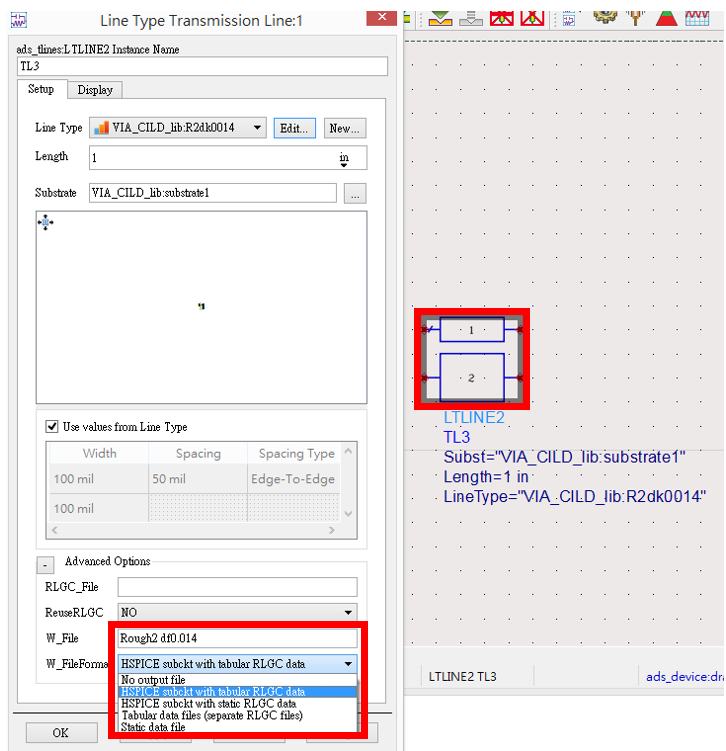Image resolution: width=726 pixels, height=751 pixels.
Task: Click the Substrate text field
Action: (213, 193)
